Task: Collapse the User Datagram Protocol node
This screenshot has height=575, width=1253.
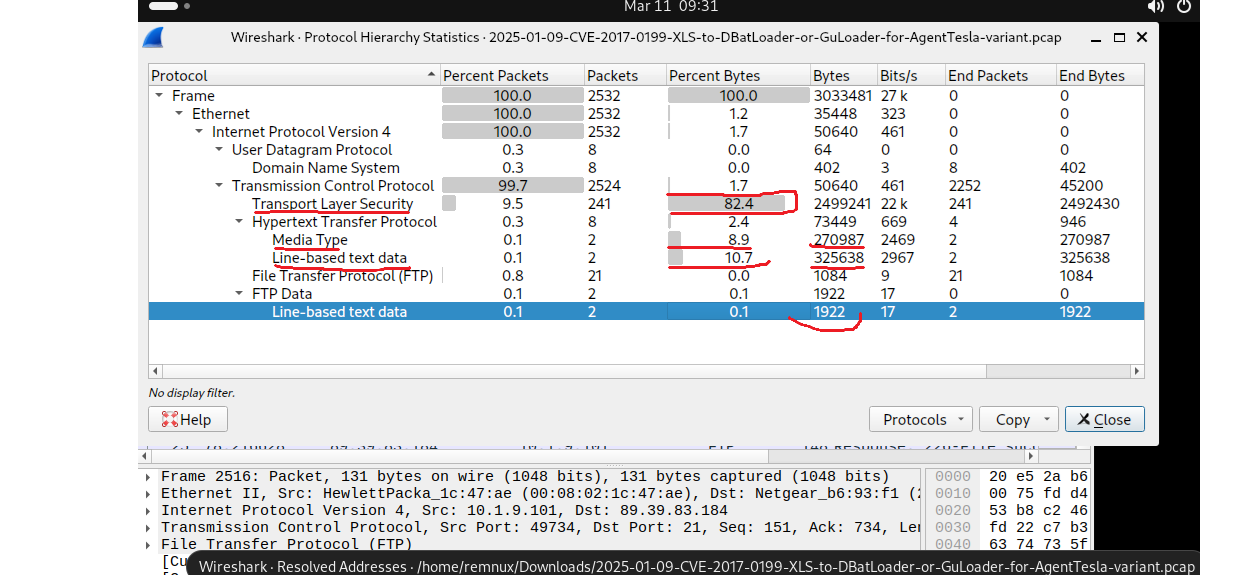Action: coord(219,150)
